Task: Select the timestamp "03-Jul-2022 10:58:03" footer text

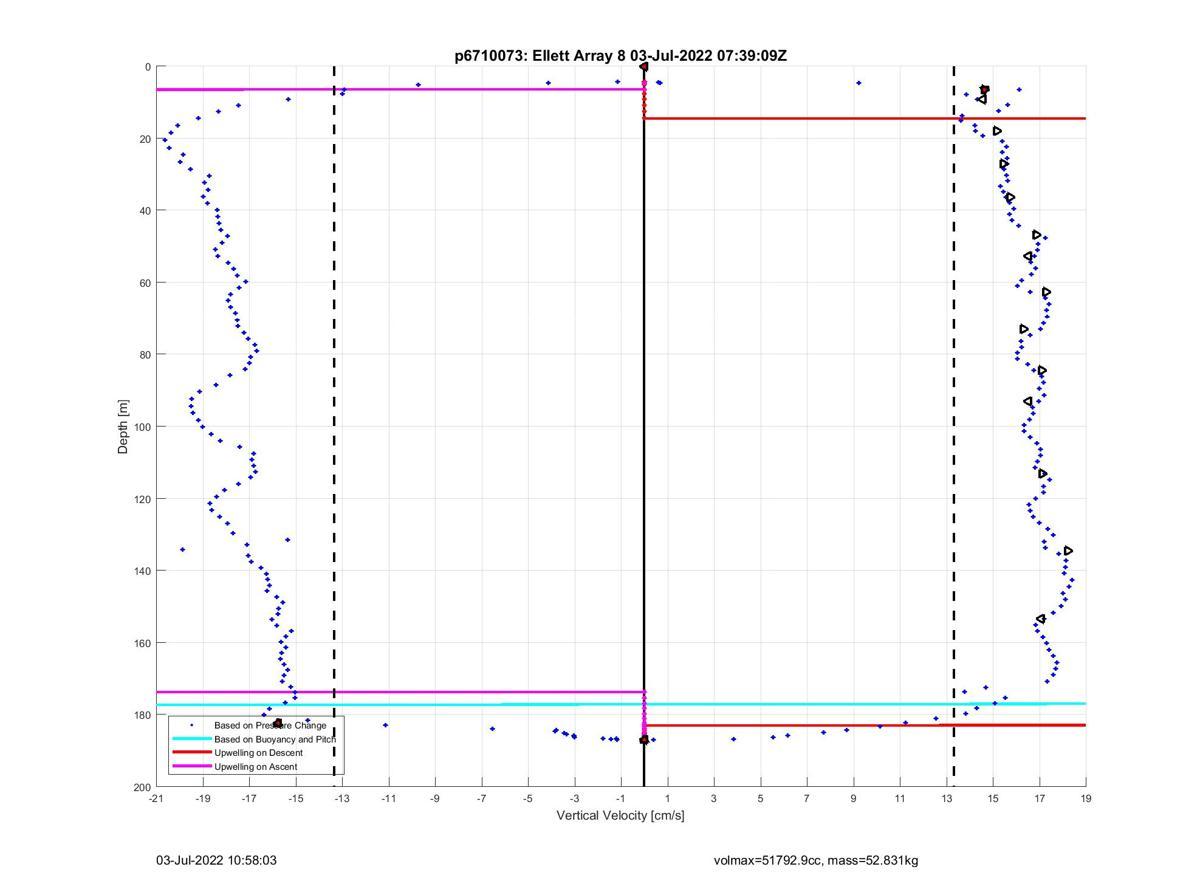Action: tap(217, 860)
